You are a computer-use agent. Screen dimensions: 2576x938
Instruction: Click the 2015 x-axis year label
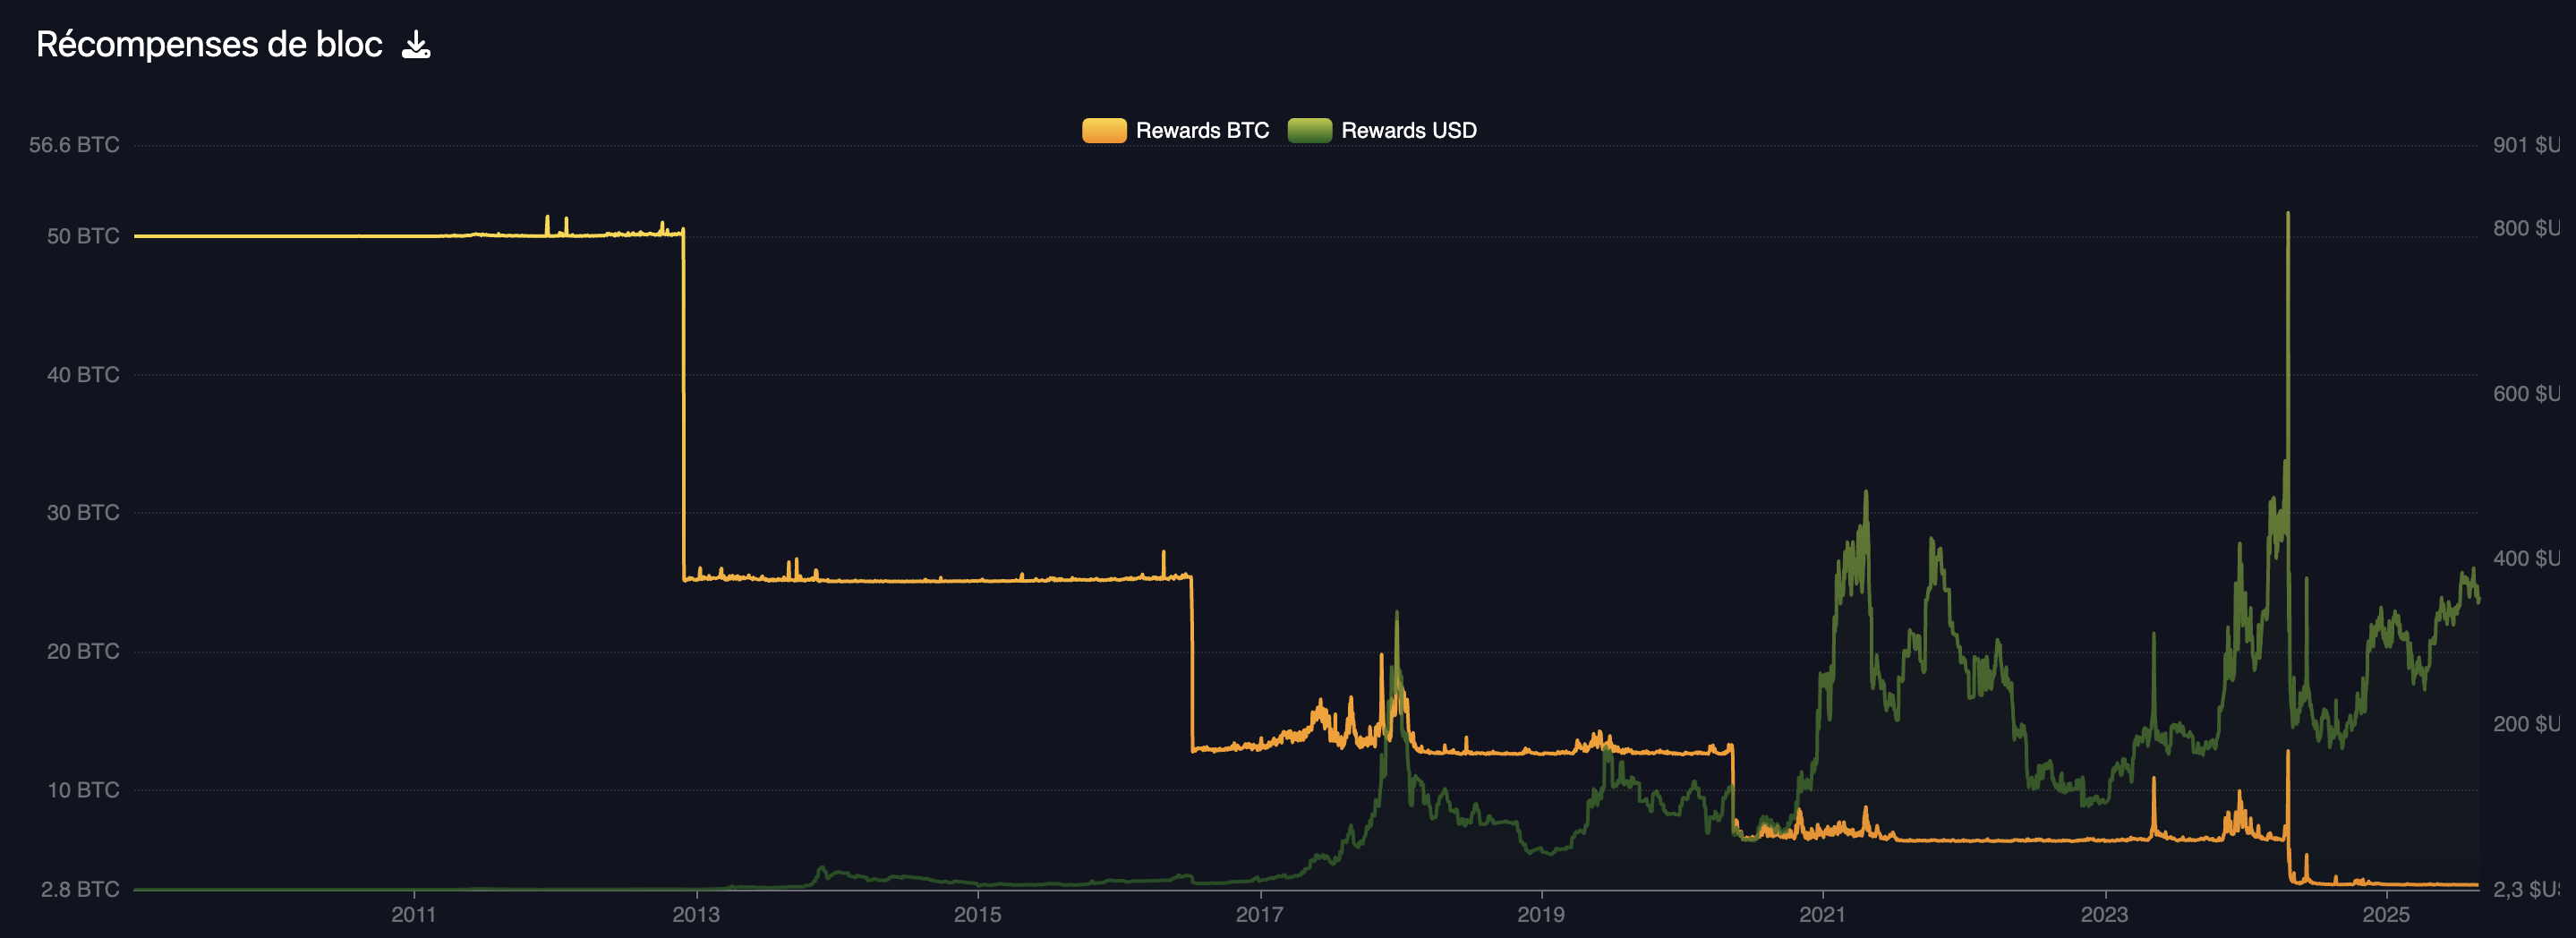pyautogui.click(x=977, y=914)
